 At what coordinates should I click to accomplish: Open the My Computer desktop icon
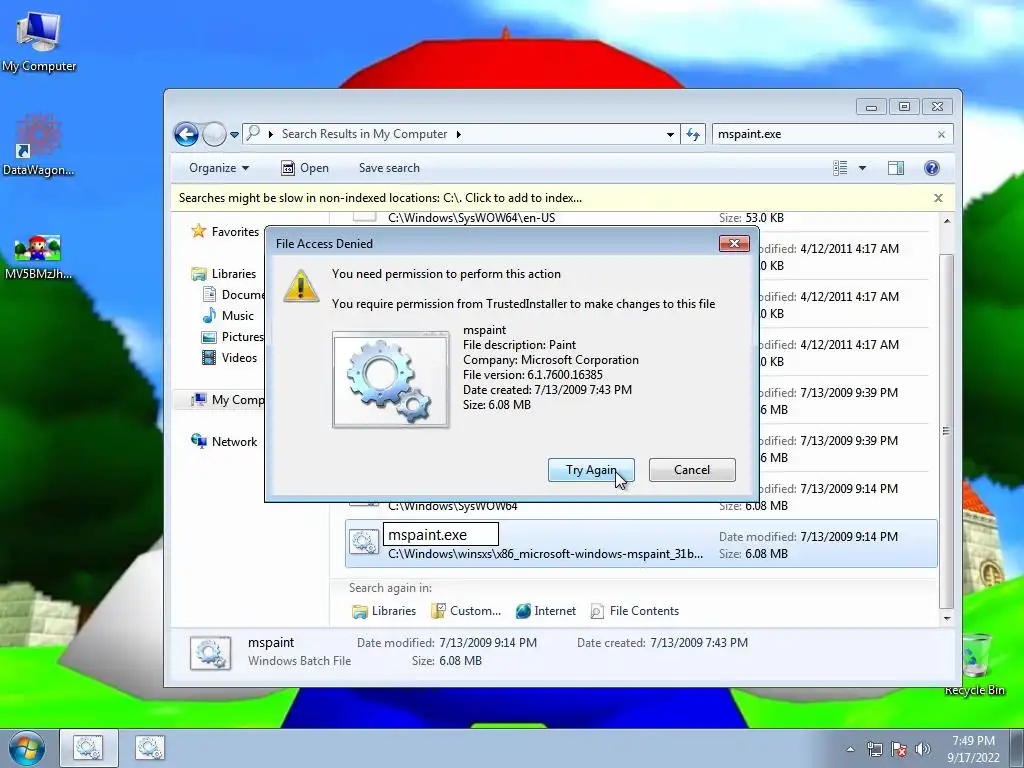tap(39, 42)
